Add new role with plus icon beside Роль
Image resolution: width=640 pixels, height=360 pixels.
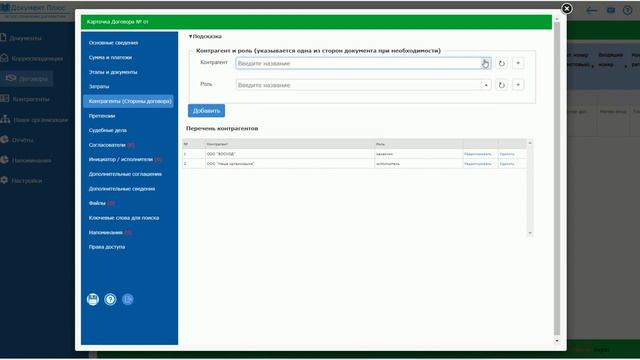tap(518, 85)
